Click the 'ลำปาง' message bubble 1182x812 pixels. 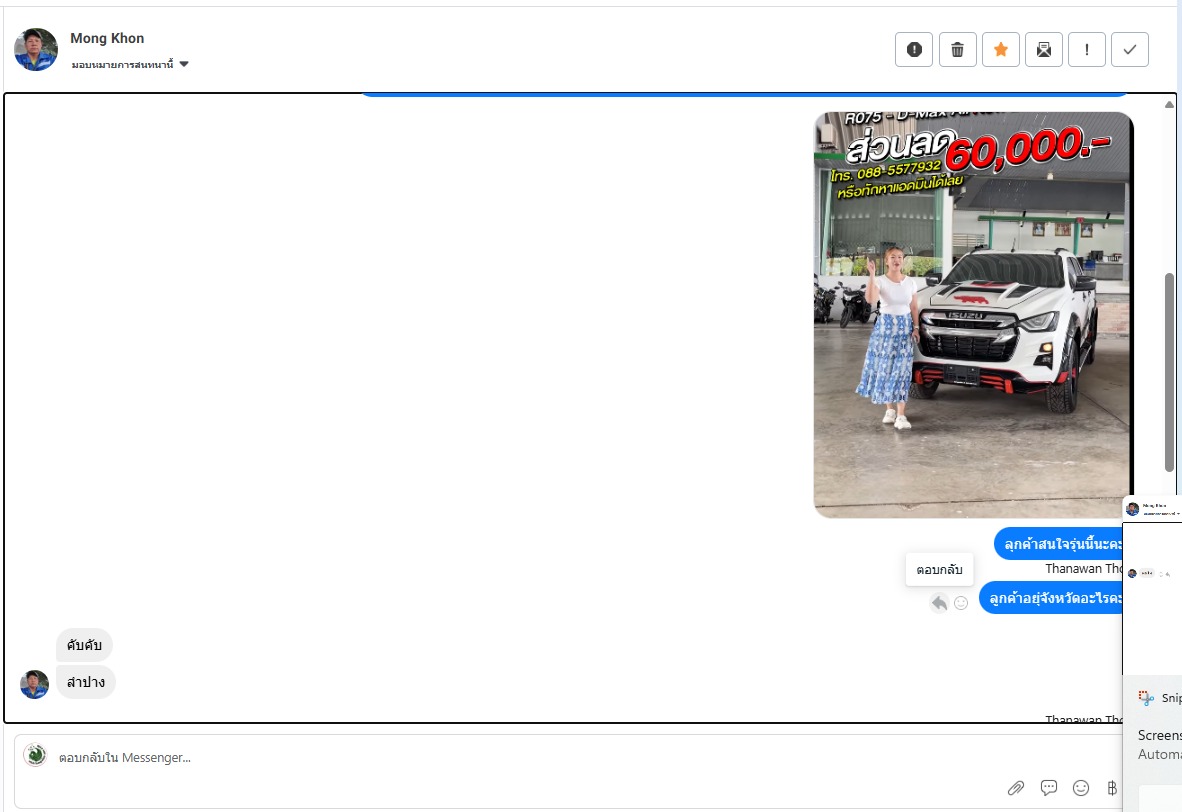86,682
